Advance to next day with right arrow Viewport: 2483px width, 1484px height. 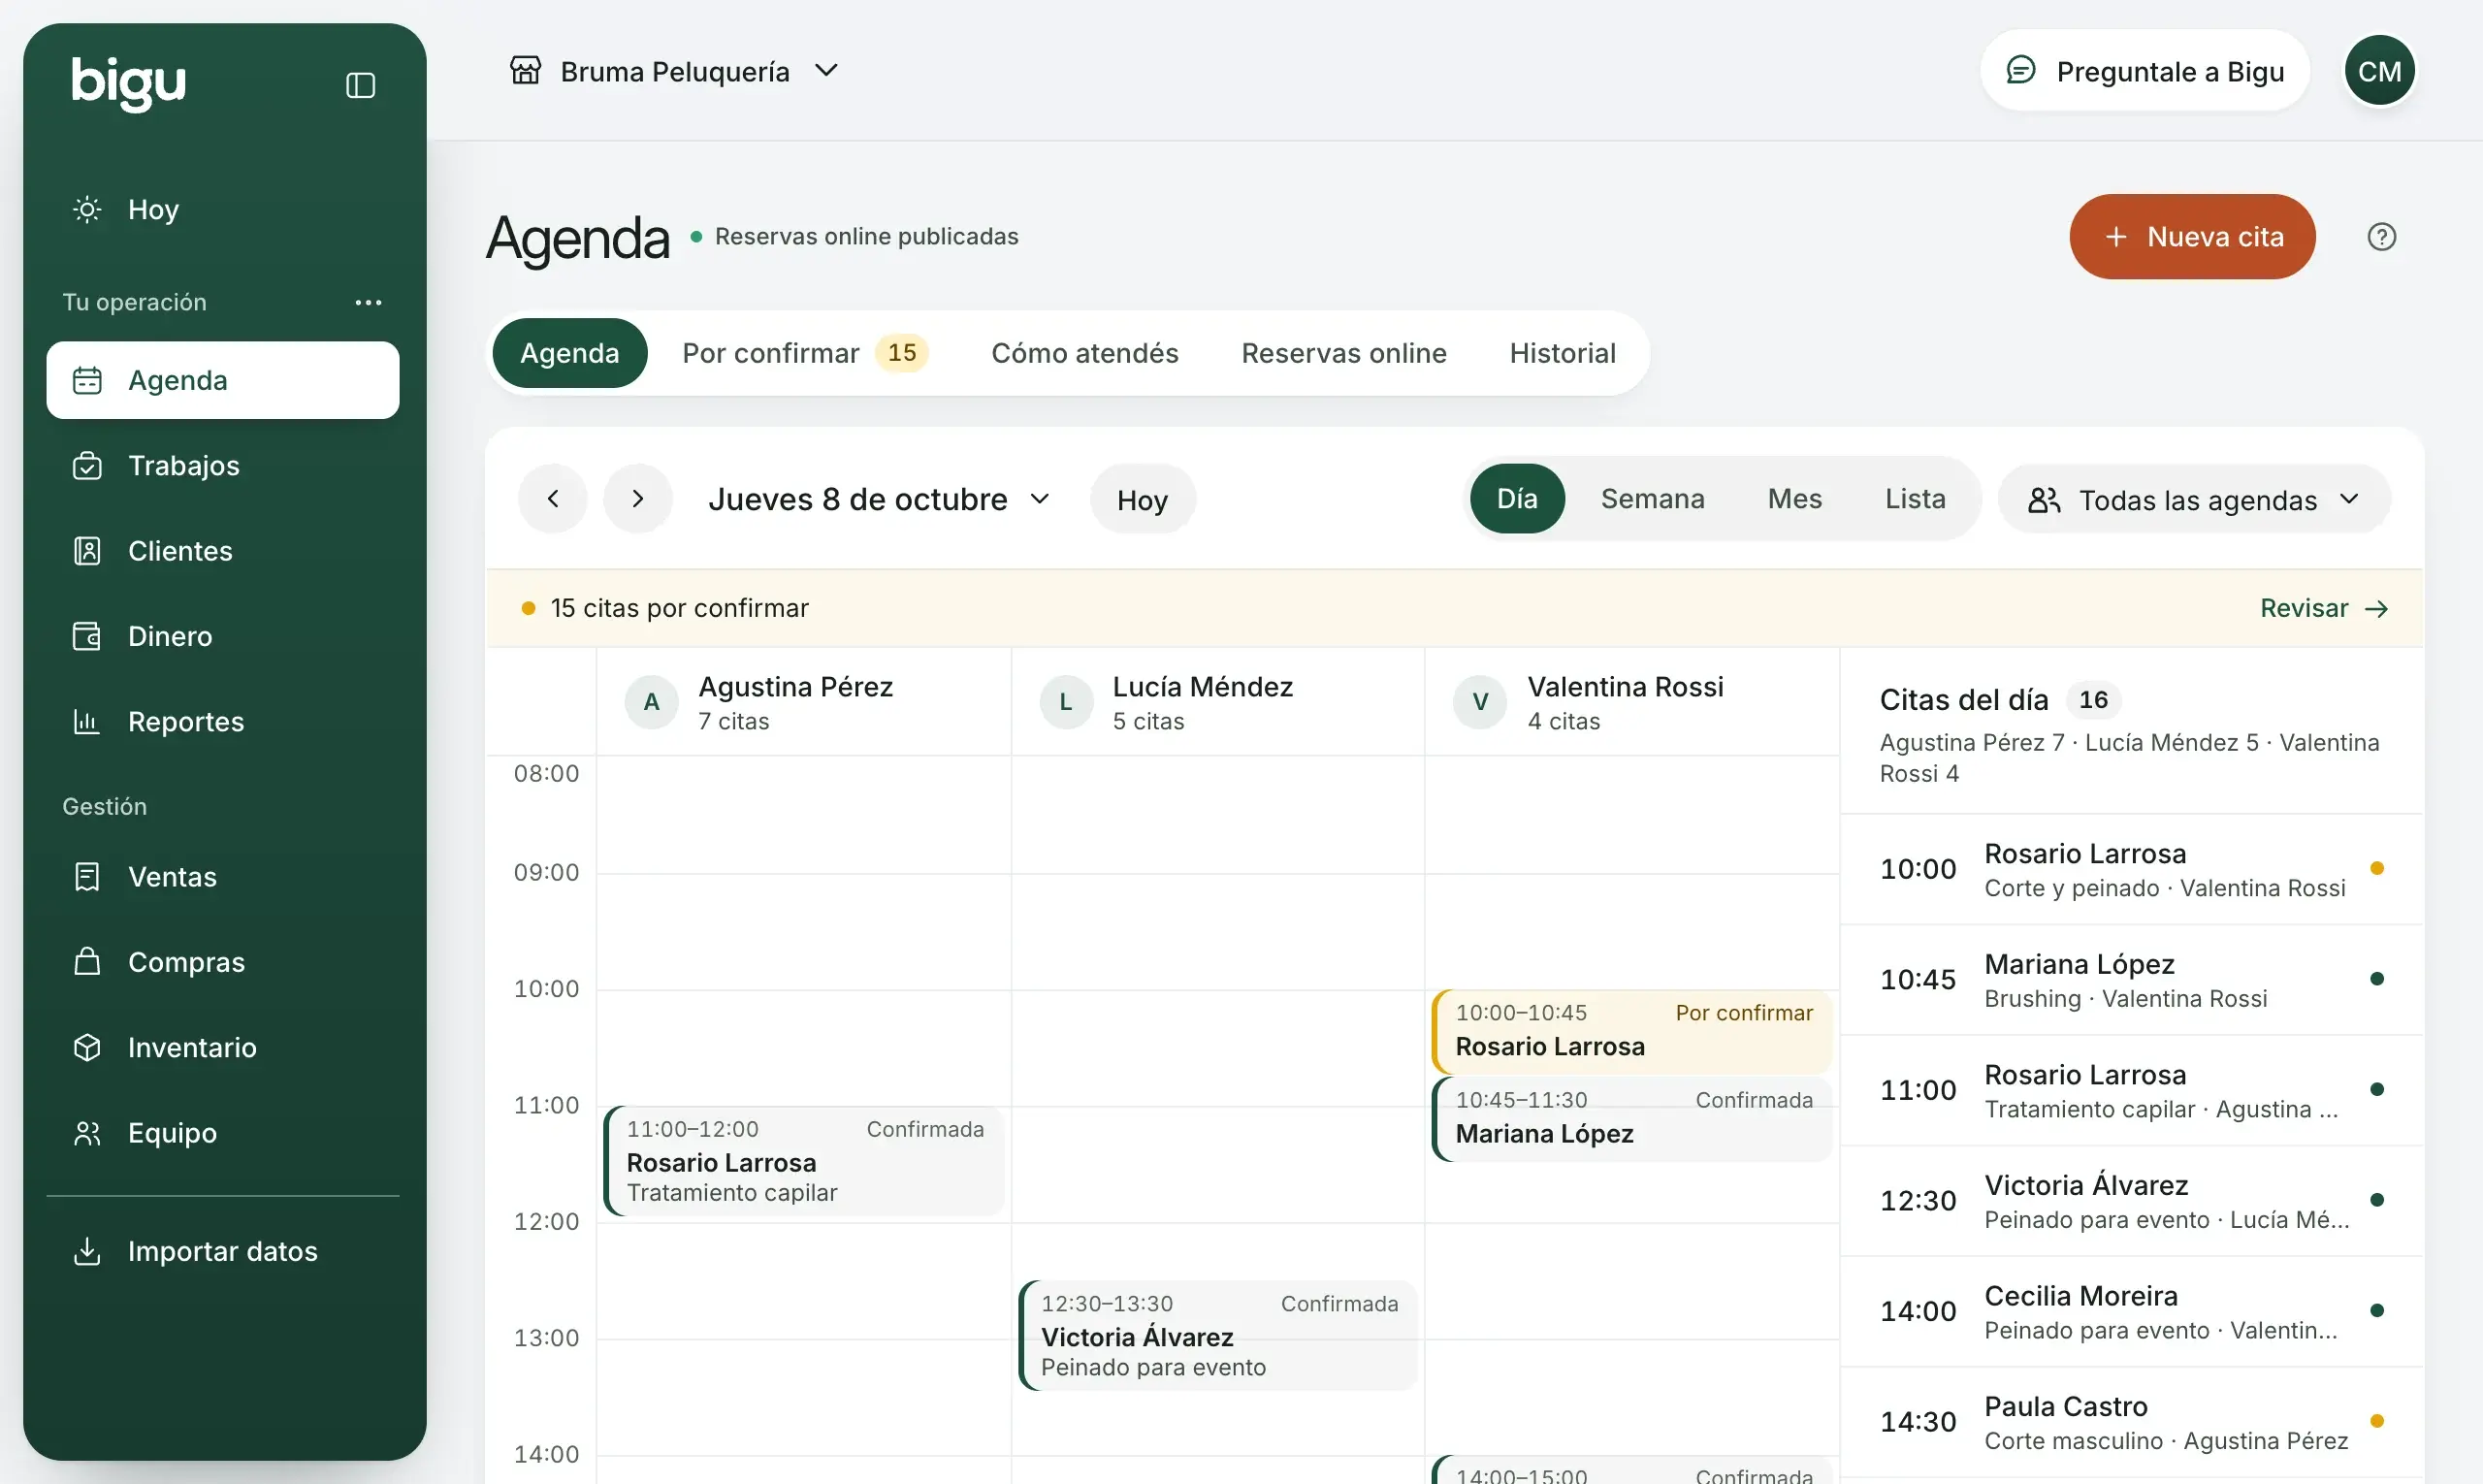coord(638,498)
